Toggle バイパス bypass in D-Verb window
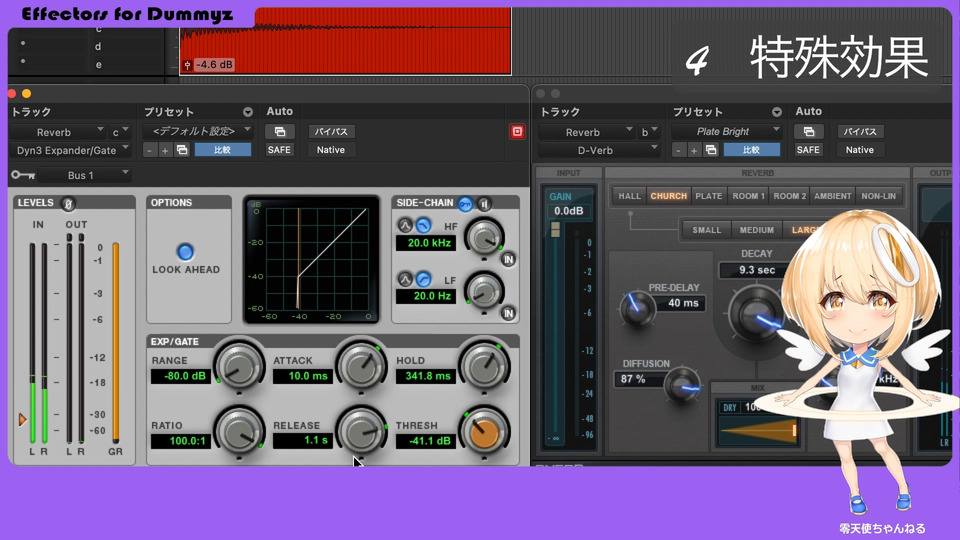 click(x=860, y=132)
